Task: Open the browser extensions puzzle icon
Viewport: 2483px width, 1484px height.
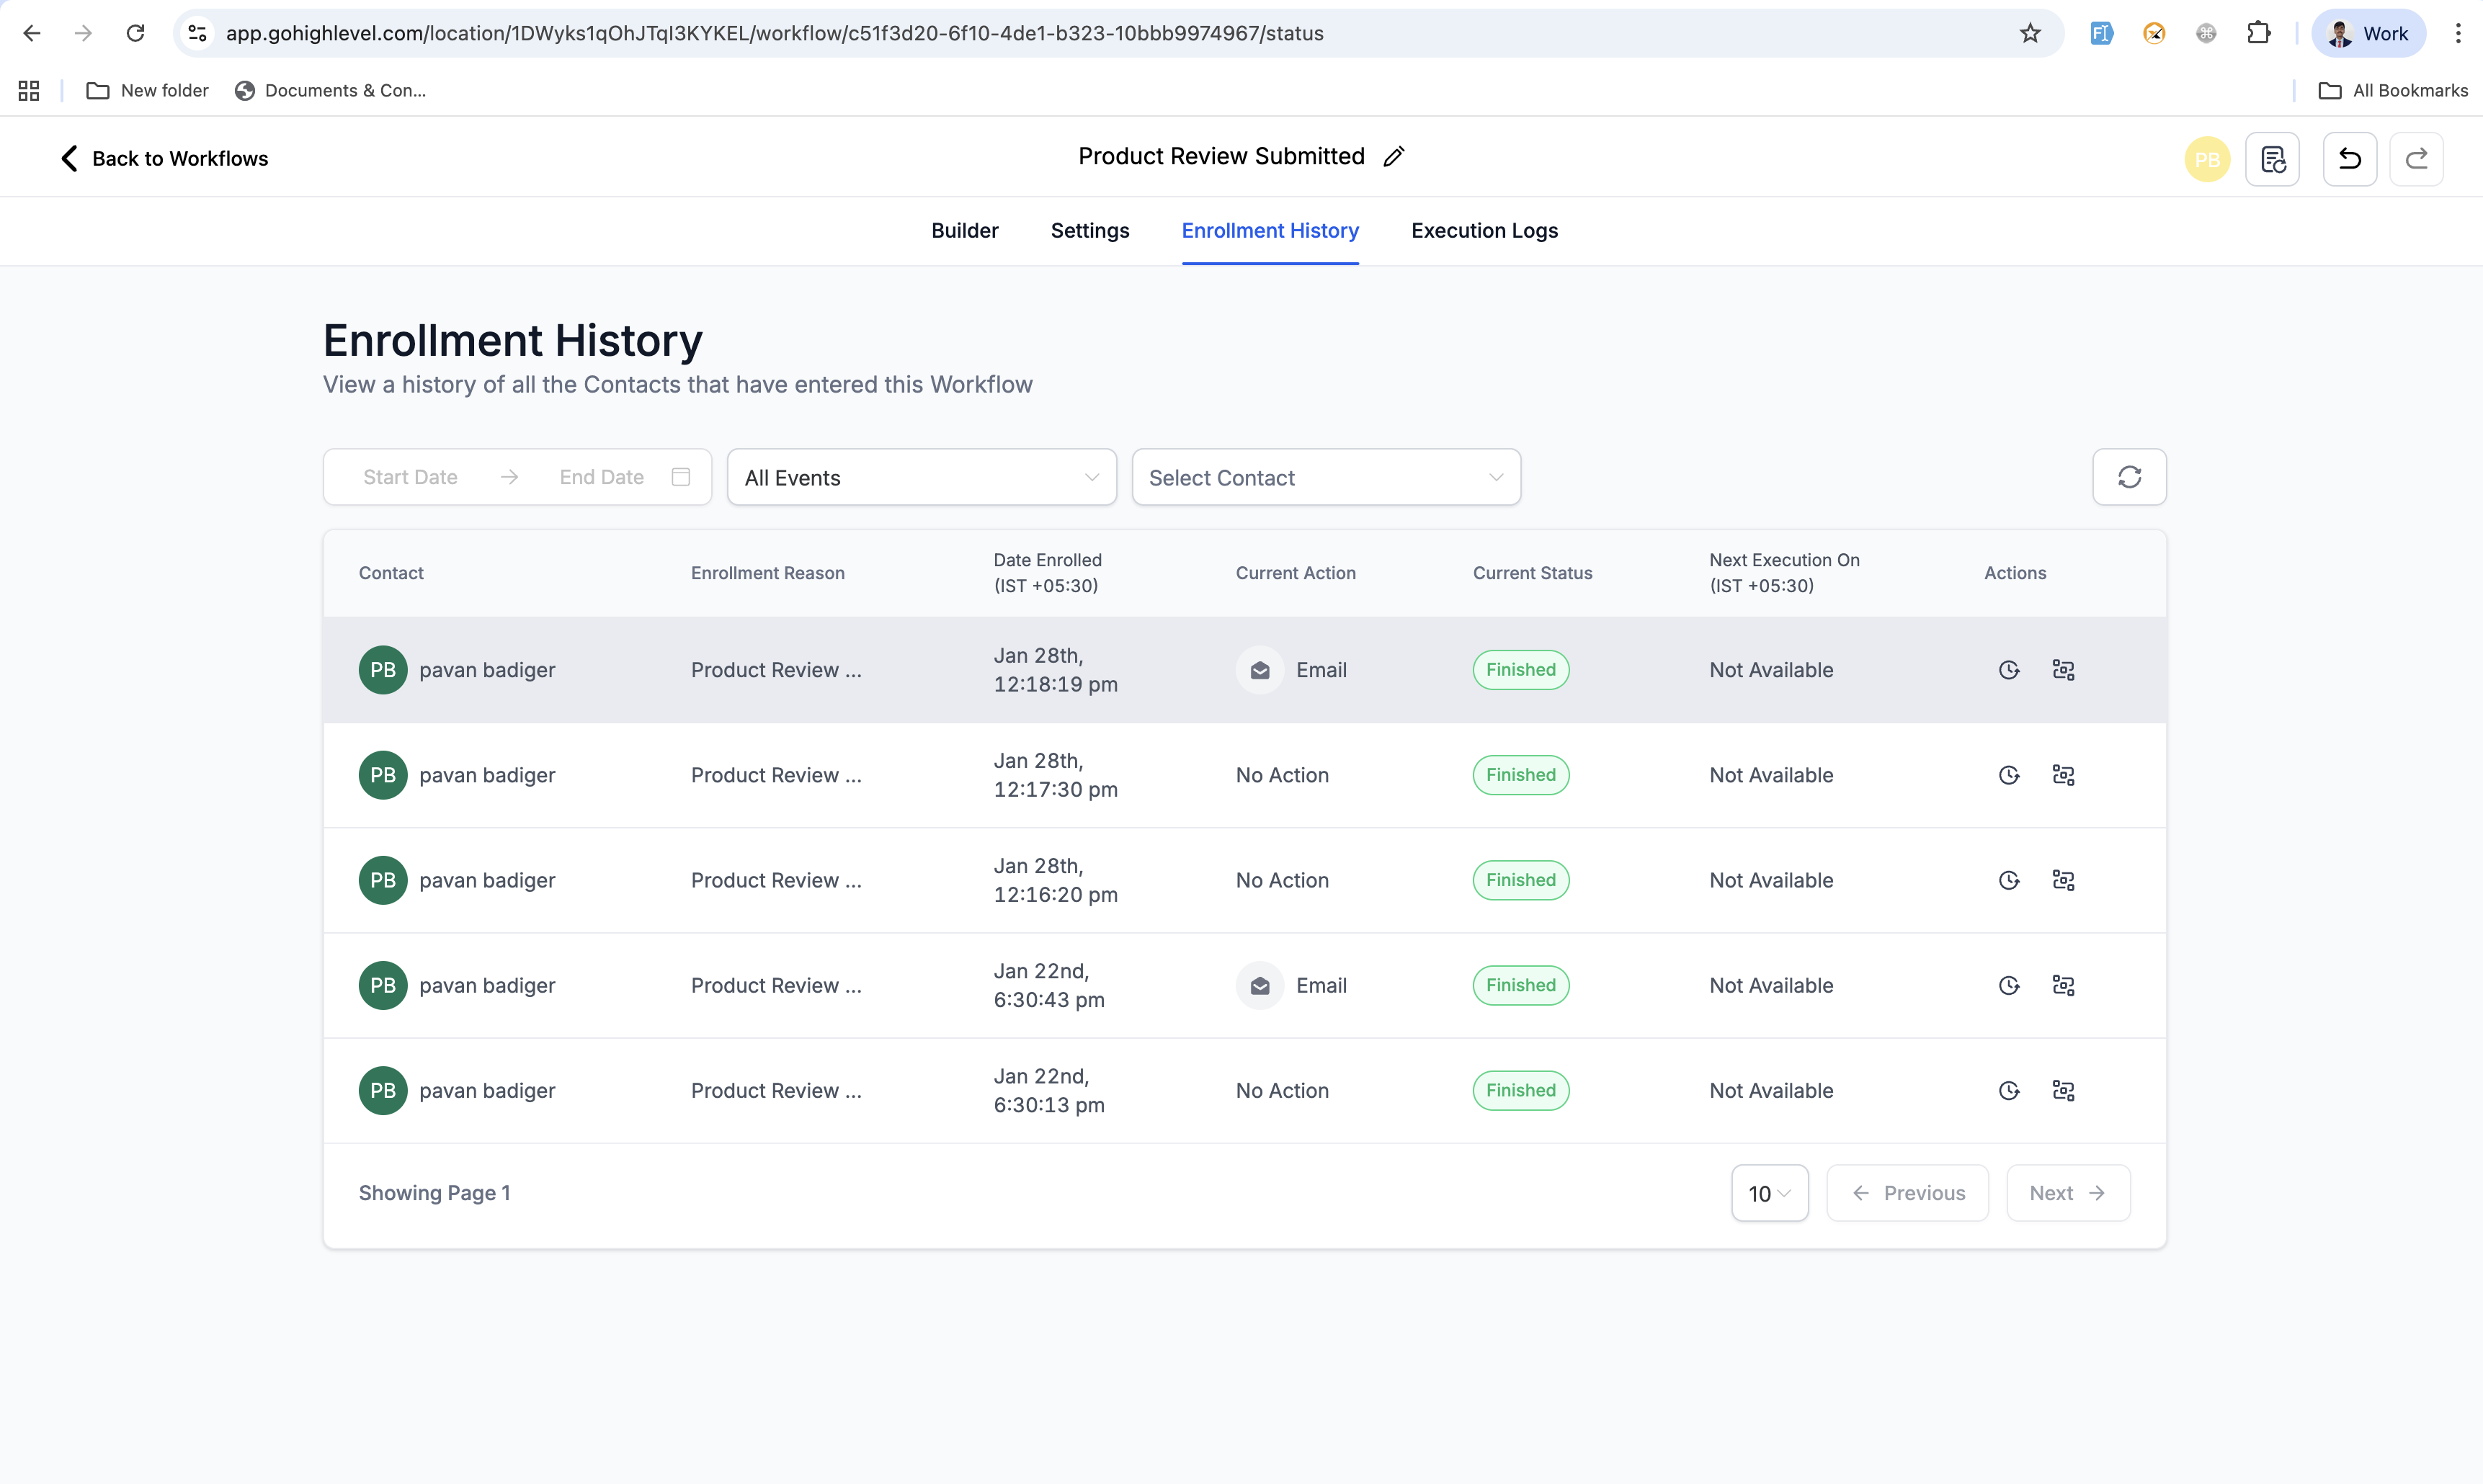Action: [2258, 33]
